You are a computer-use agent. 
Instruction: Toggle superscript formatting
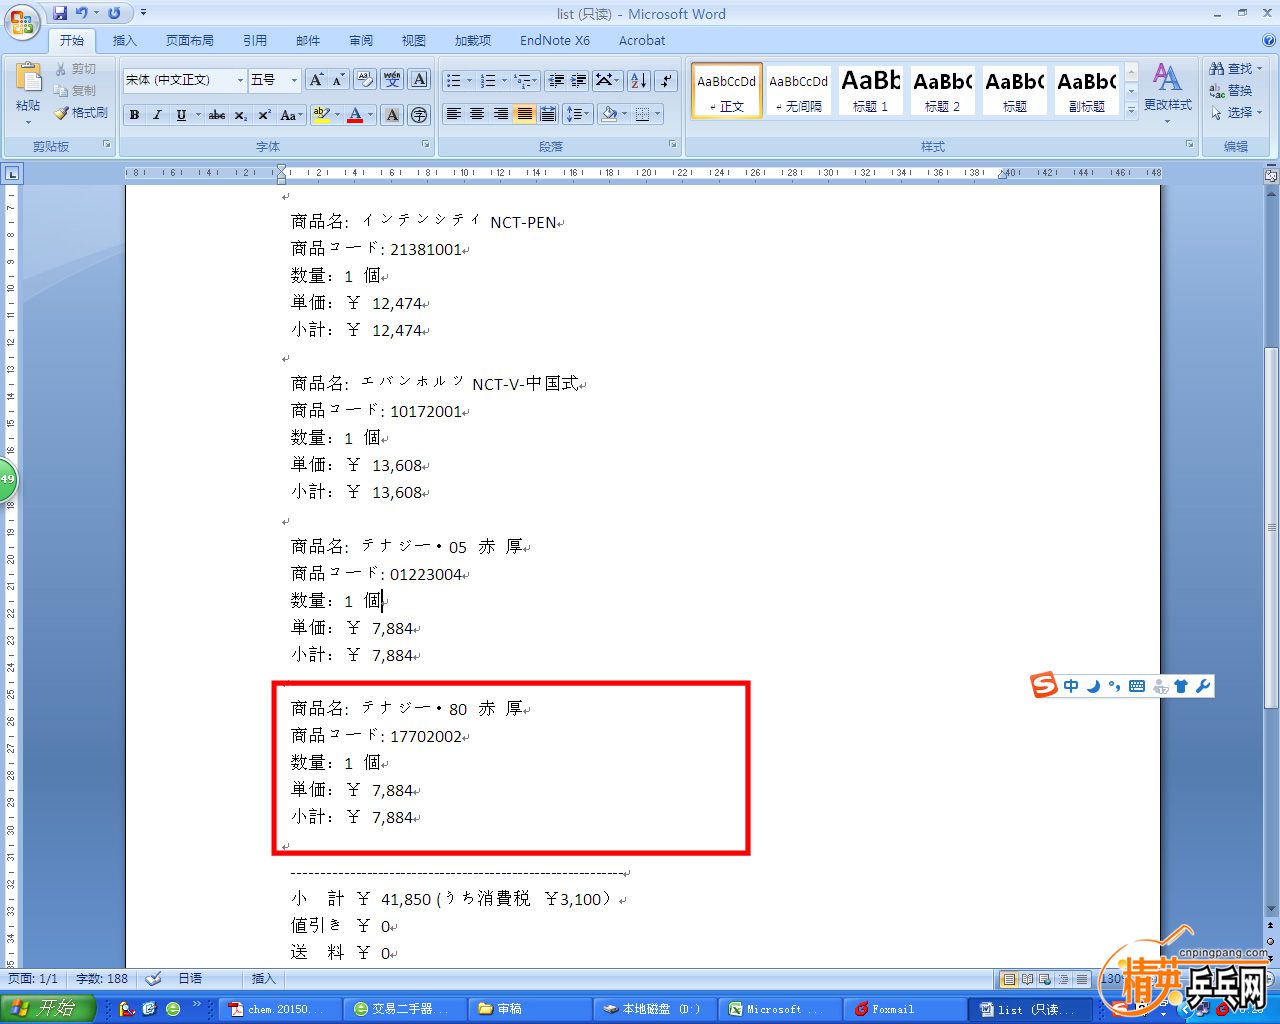(x=264, y=115)
